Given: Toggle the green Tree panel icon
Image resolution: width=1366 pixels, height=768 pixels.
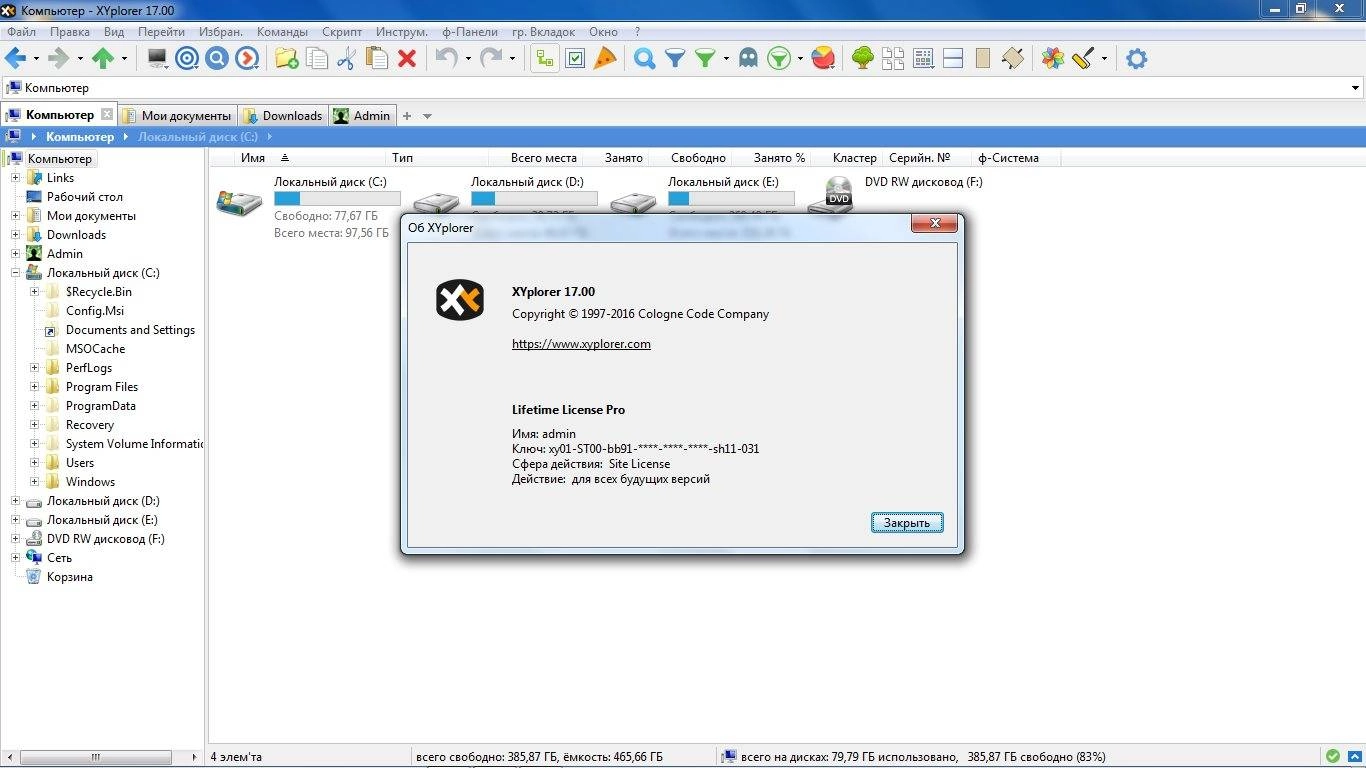Looking at the screenshot, I should click(x=863, y=59).
